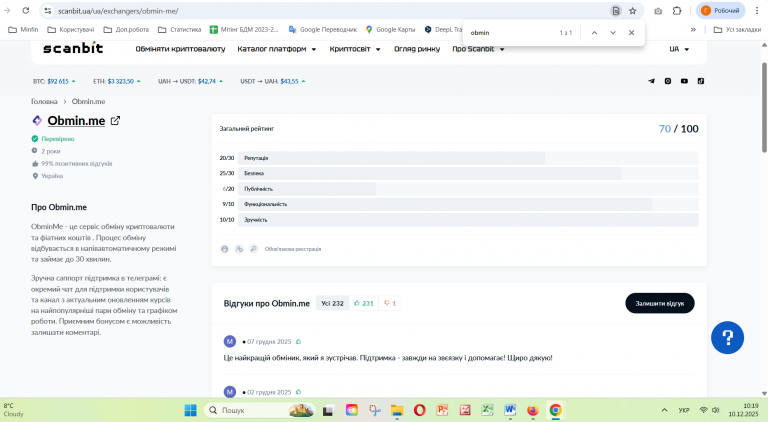
Task: Open File Explorer from the taskbar
Action: tap(397, 410)
